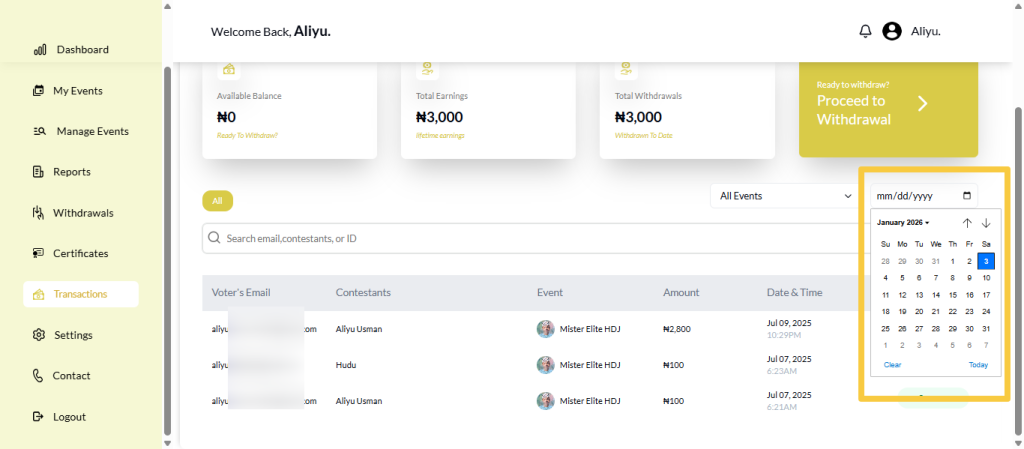Expand the January 2026 month selector
Image resolution: width=1024 pixels, height=449 pixels.
(x=903, y=222)
